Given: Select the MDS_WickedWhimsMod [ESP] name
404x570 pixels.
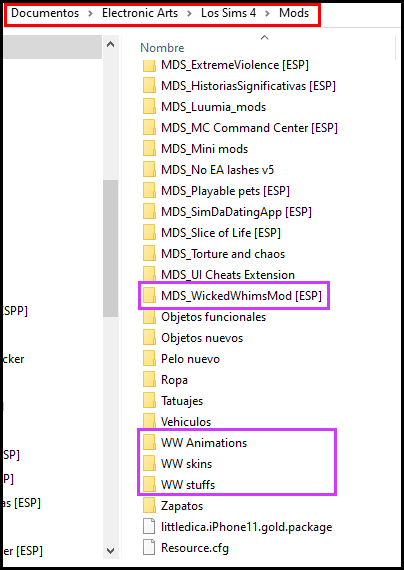Looking at the screenshot, I should [x=241, y=296].
